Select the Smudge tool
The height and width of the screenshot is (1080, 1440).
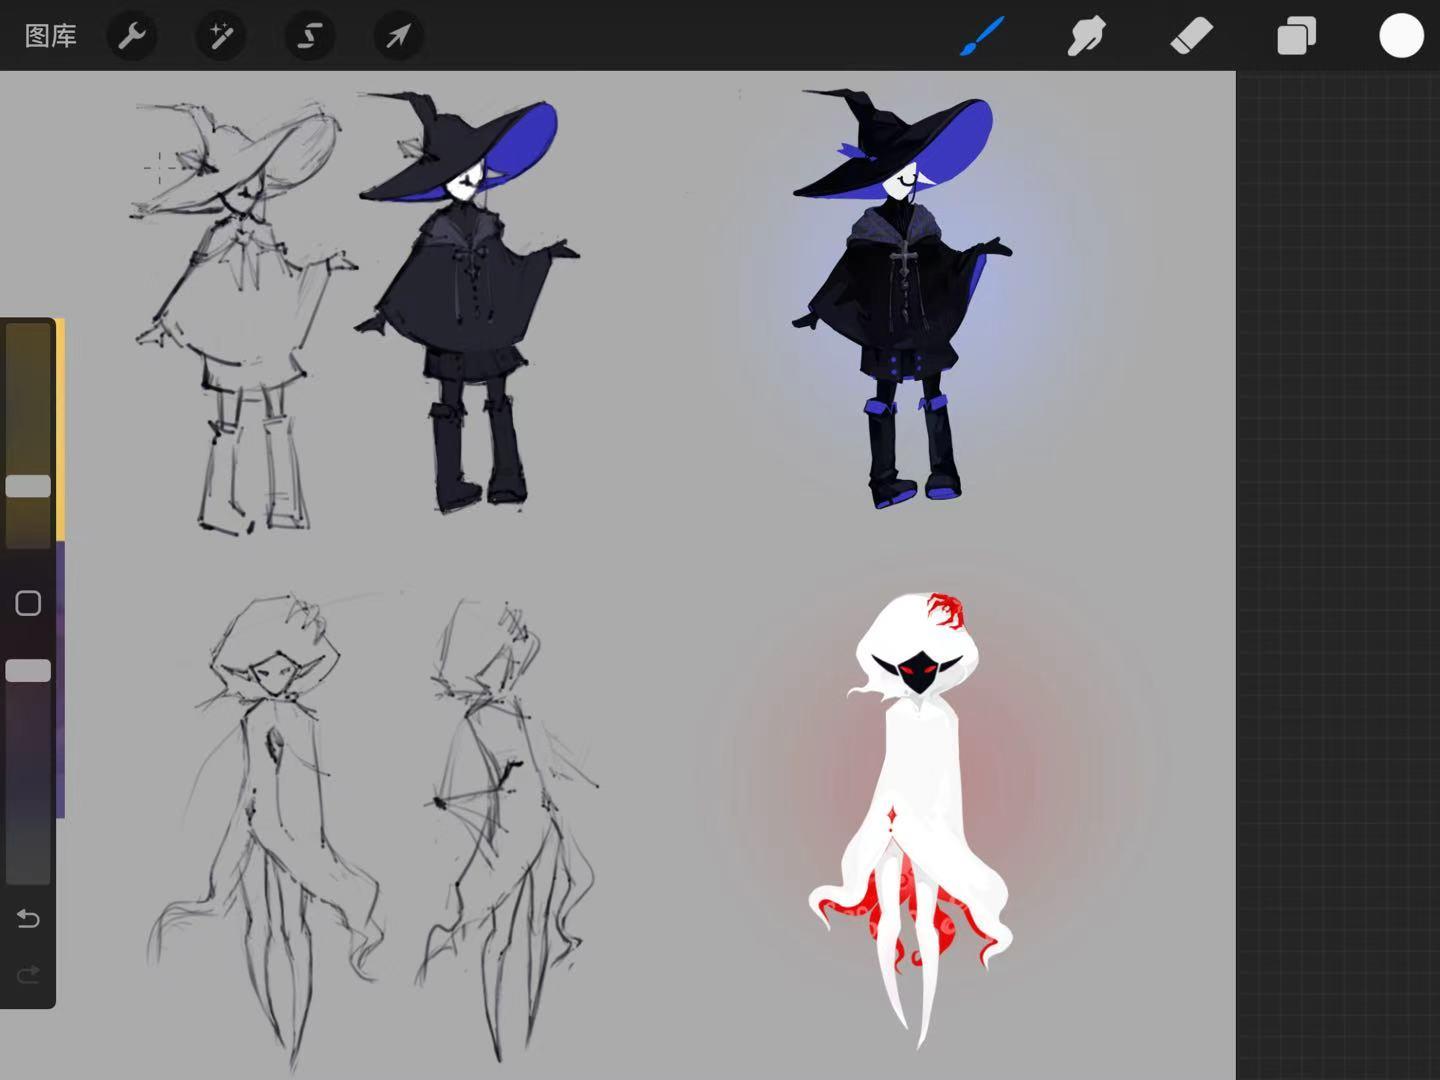(1086, 37)
